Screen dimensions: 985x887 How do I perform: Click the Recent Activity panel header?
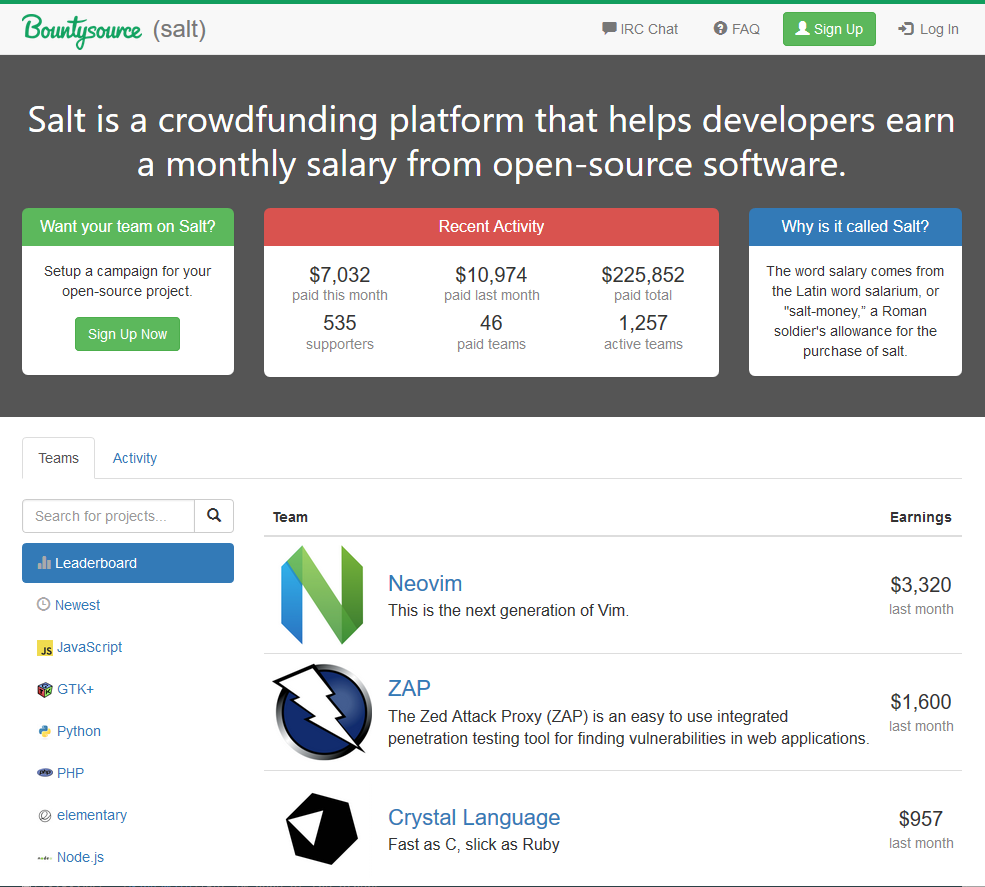coord(491,227)
